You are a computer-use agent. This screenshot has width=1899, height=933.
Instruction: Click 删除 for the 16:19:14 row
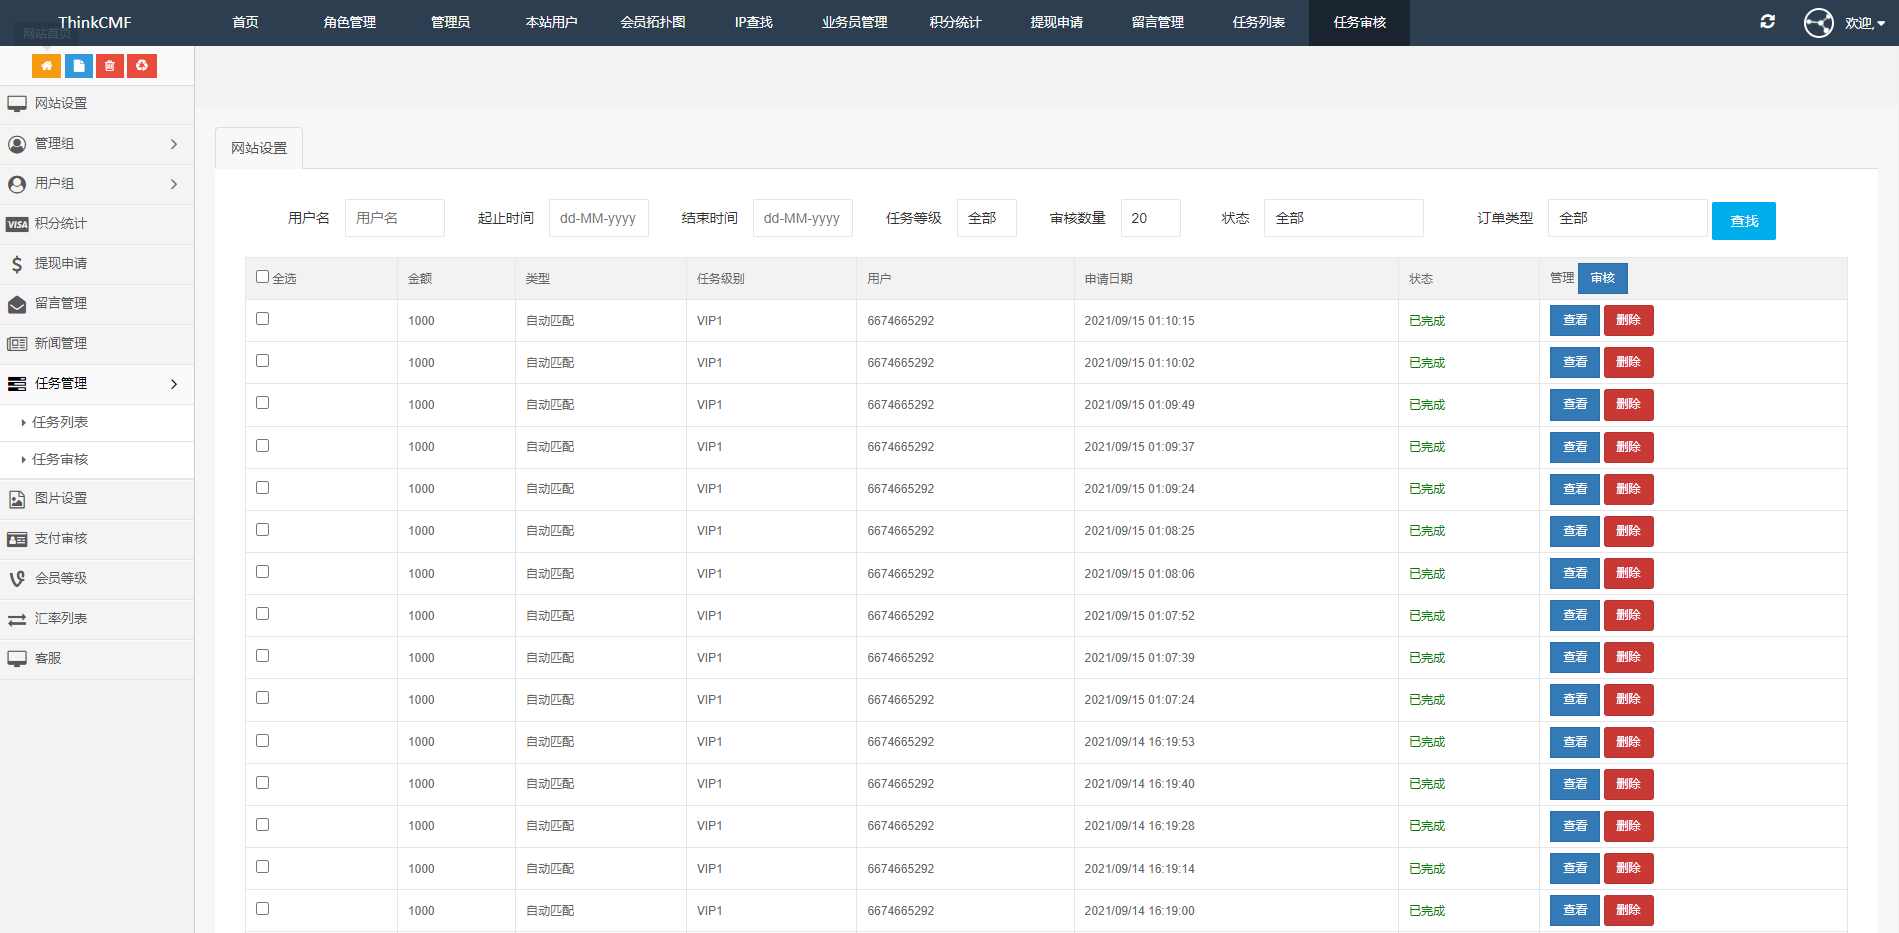coord(1628,868)
